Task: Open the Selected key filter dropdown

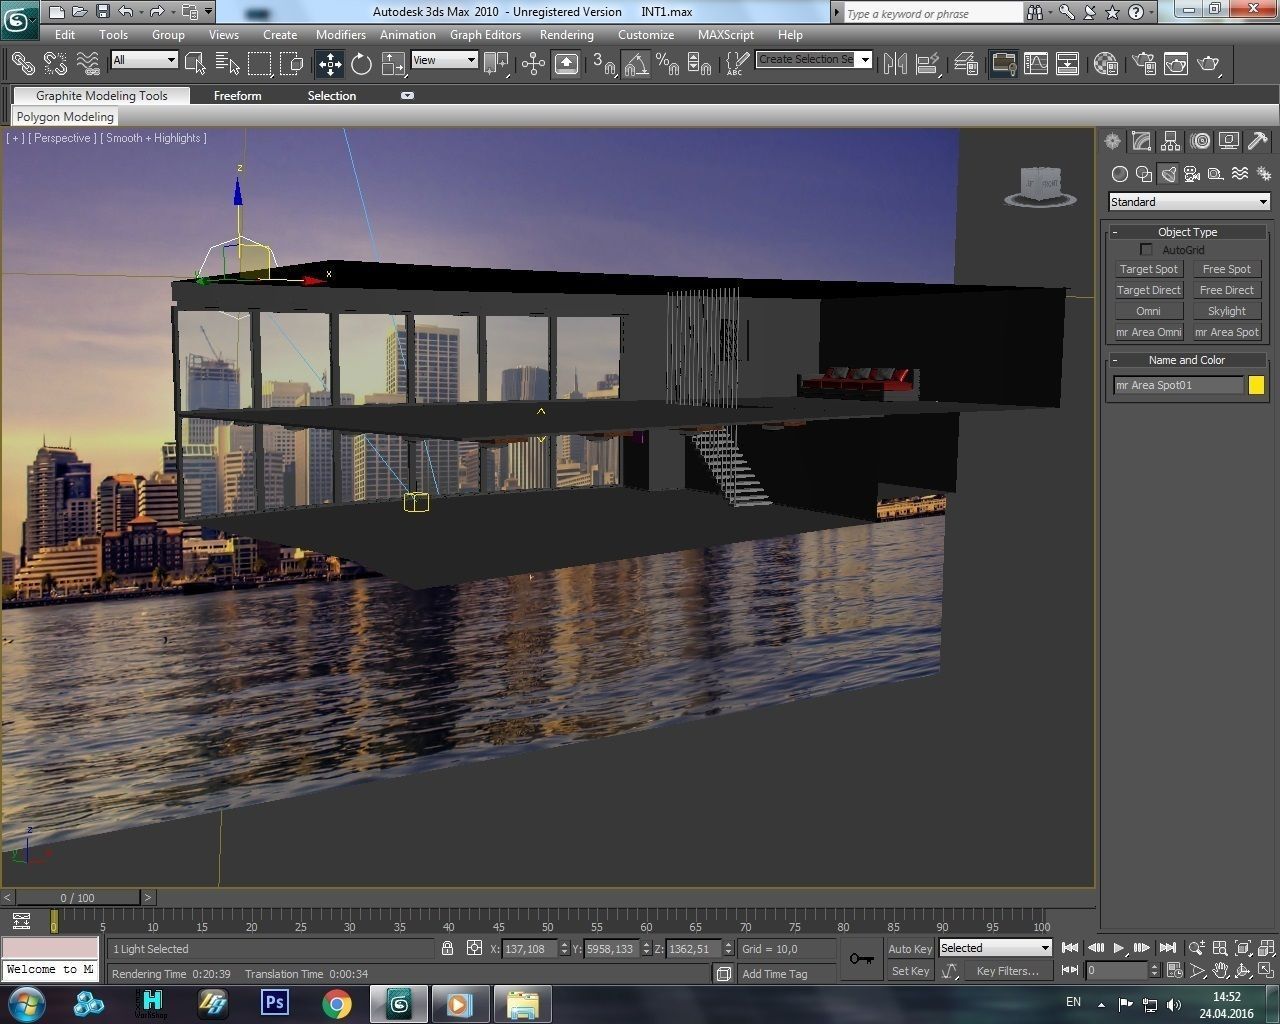Action: pos(995,948)
